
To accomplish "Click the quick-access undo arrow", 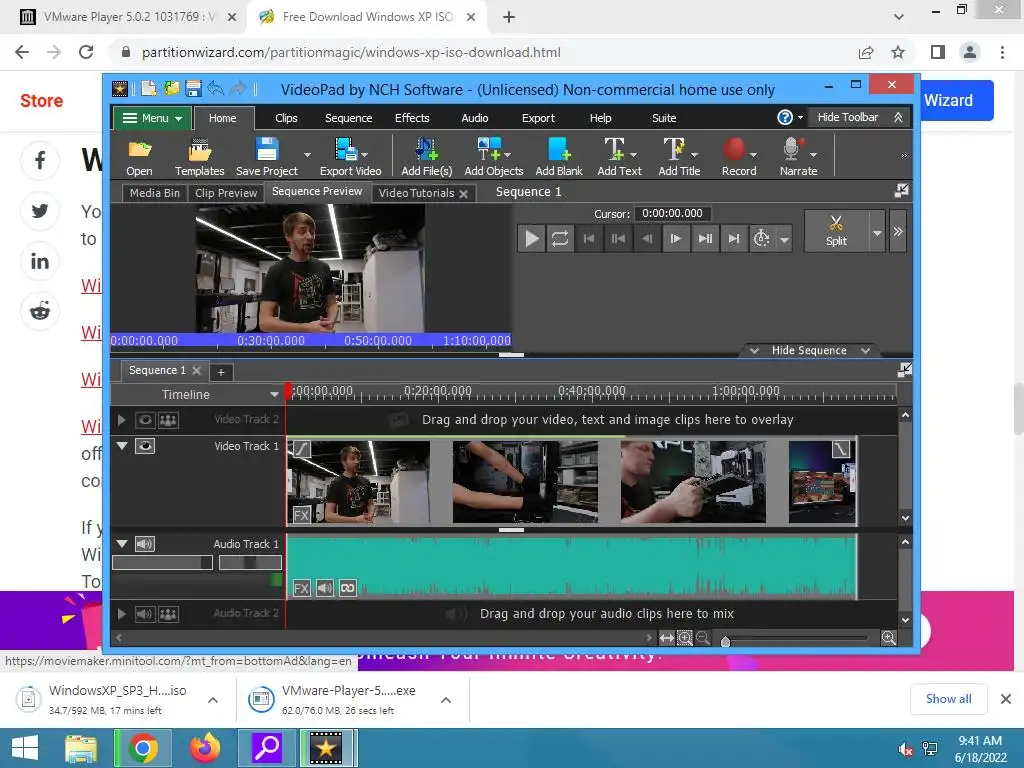I will coord(216,88).
